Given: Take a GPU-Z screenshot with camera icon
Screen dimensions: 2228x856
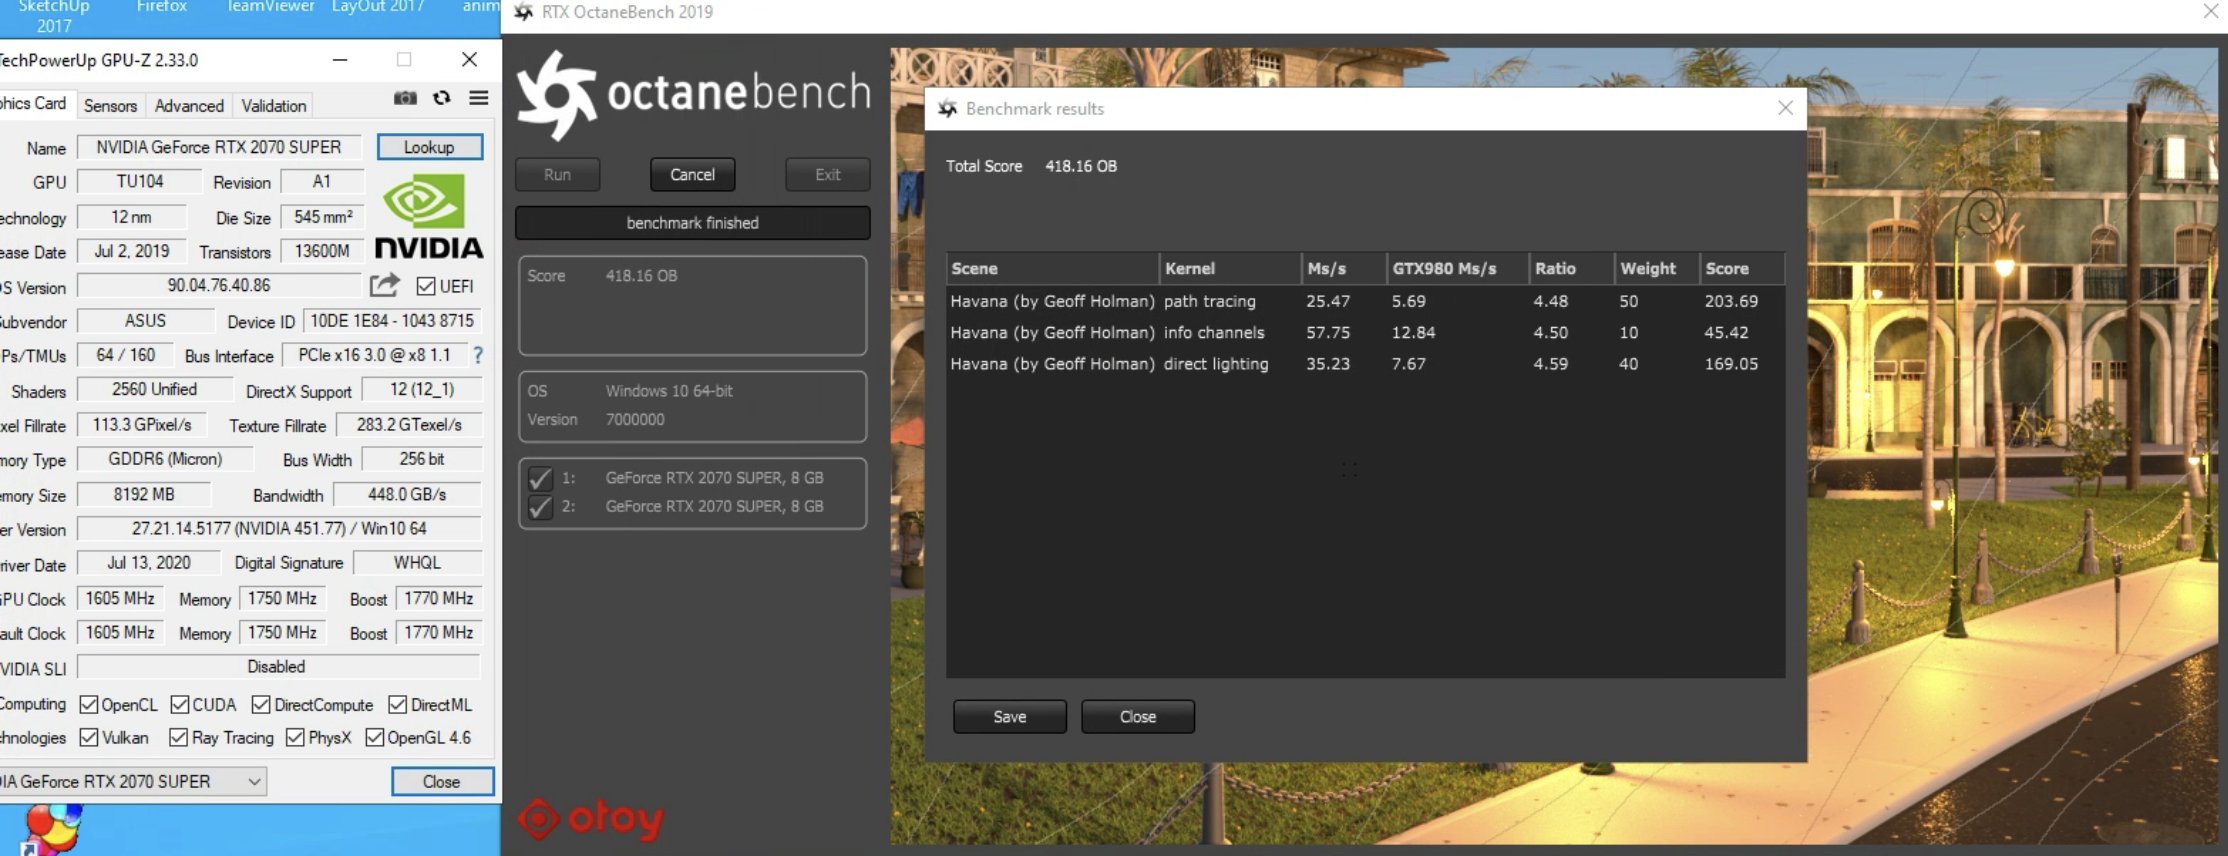Looking at the screenshot, I should coord(405,98).
